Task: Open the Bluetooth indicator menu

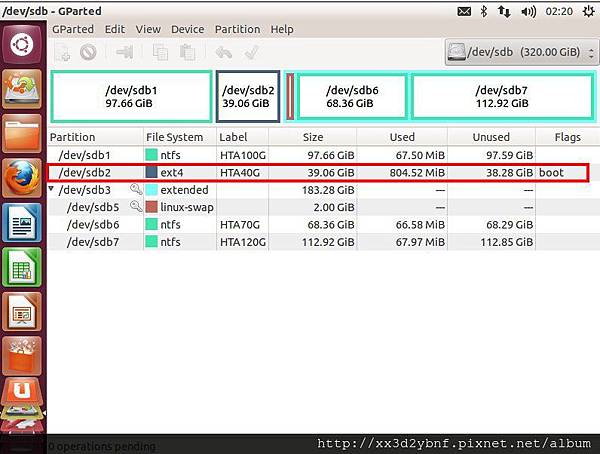Action: [484, 11]
